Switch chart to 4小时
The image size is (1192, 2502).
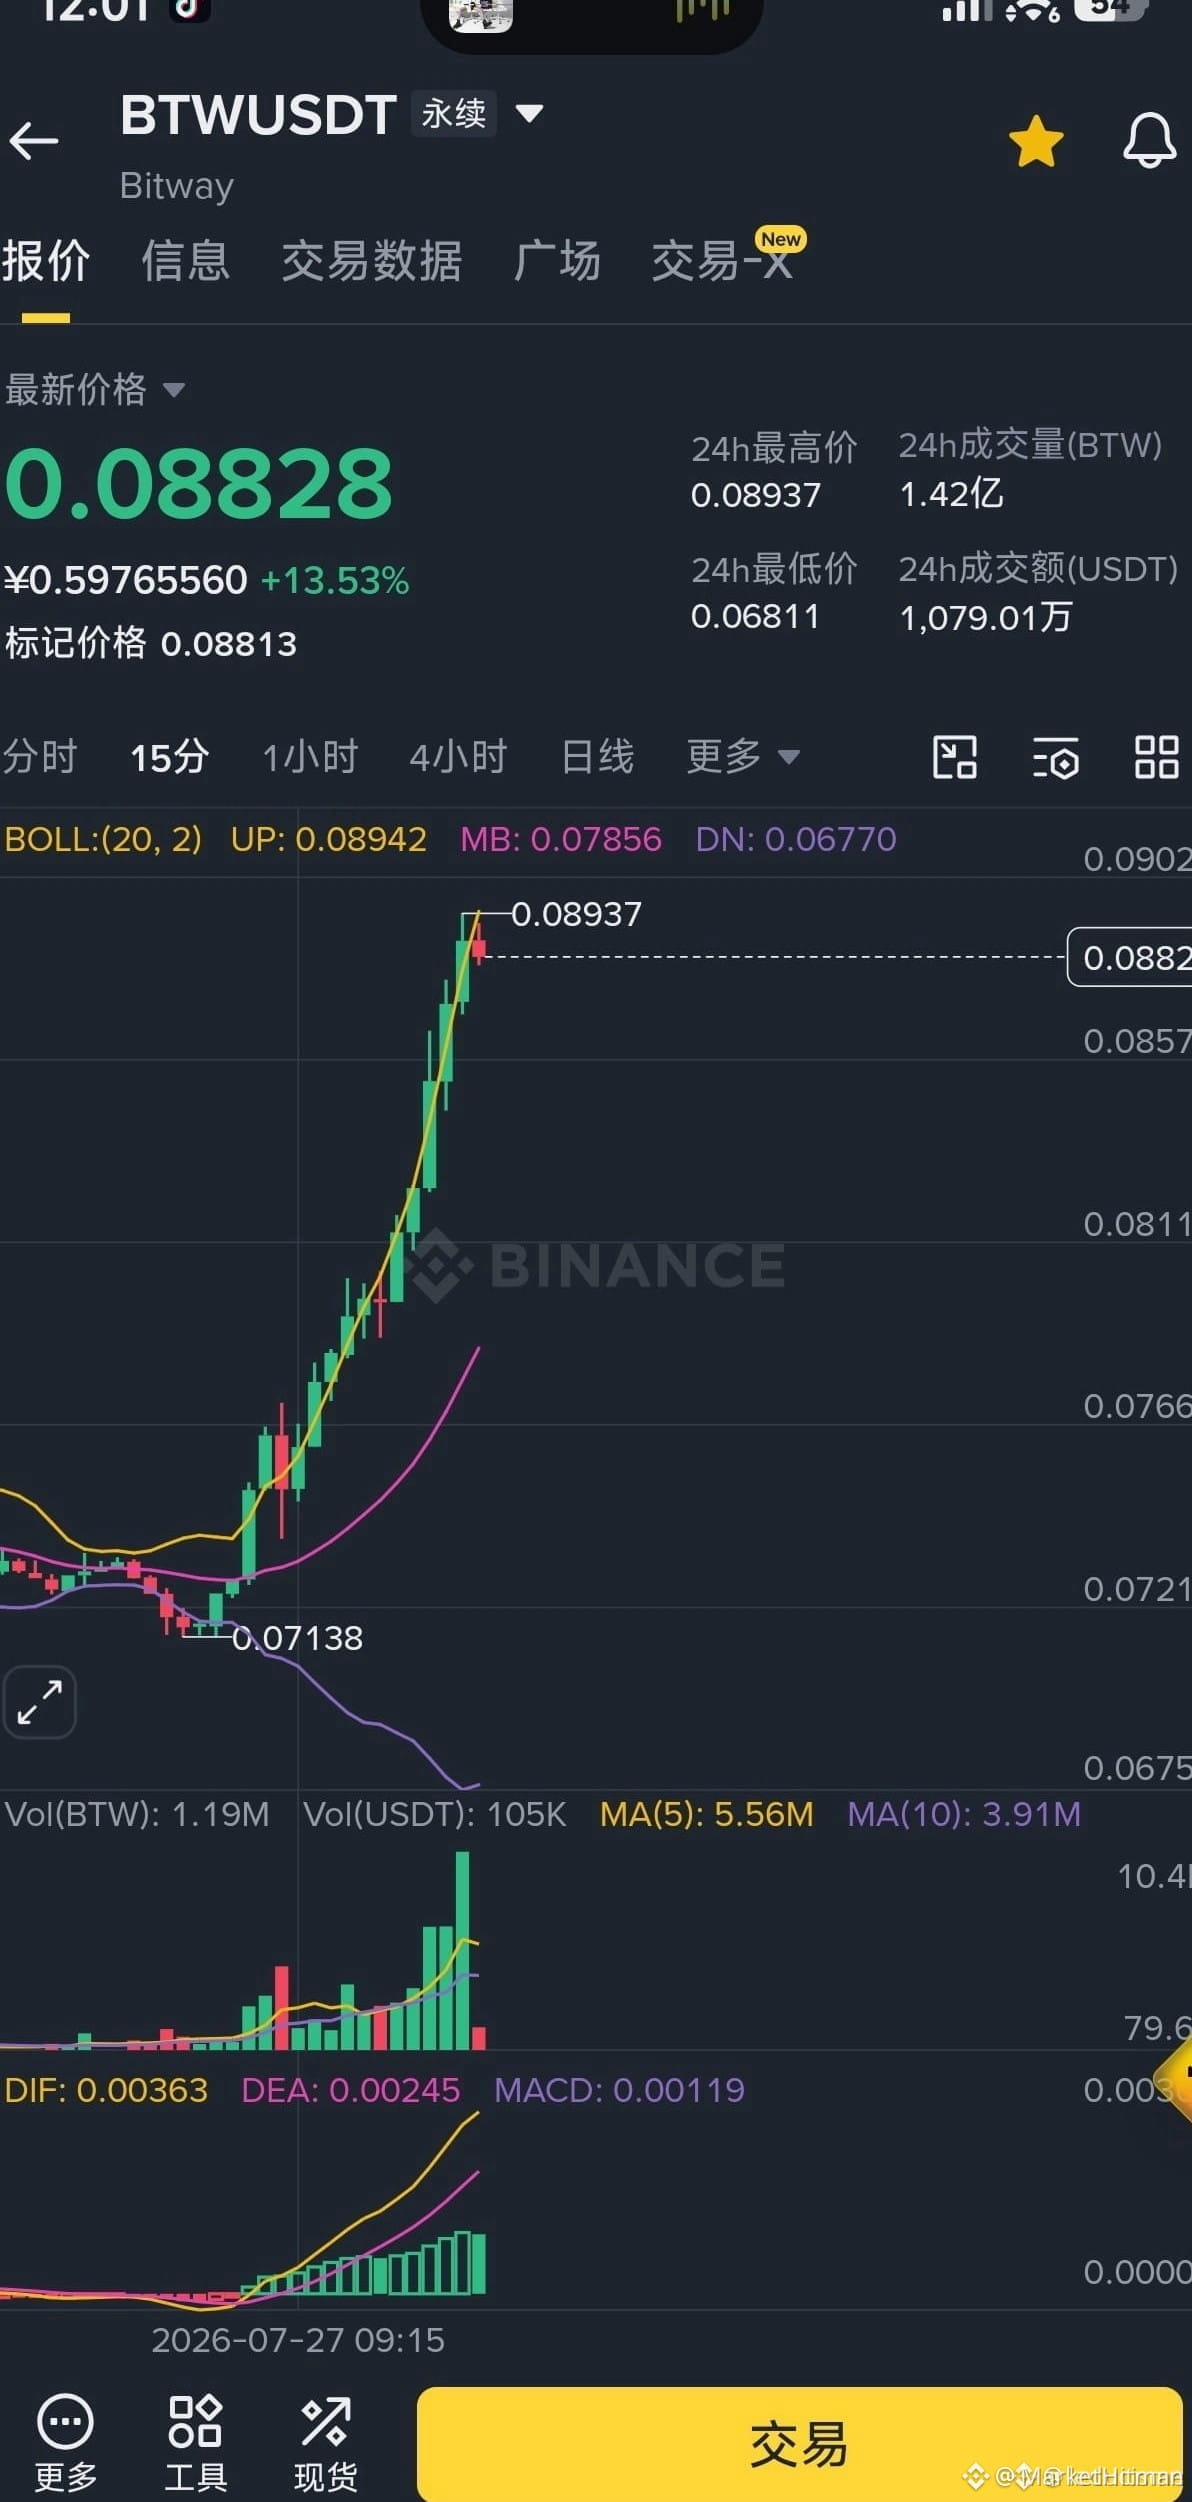[458, 756]
